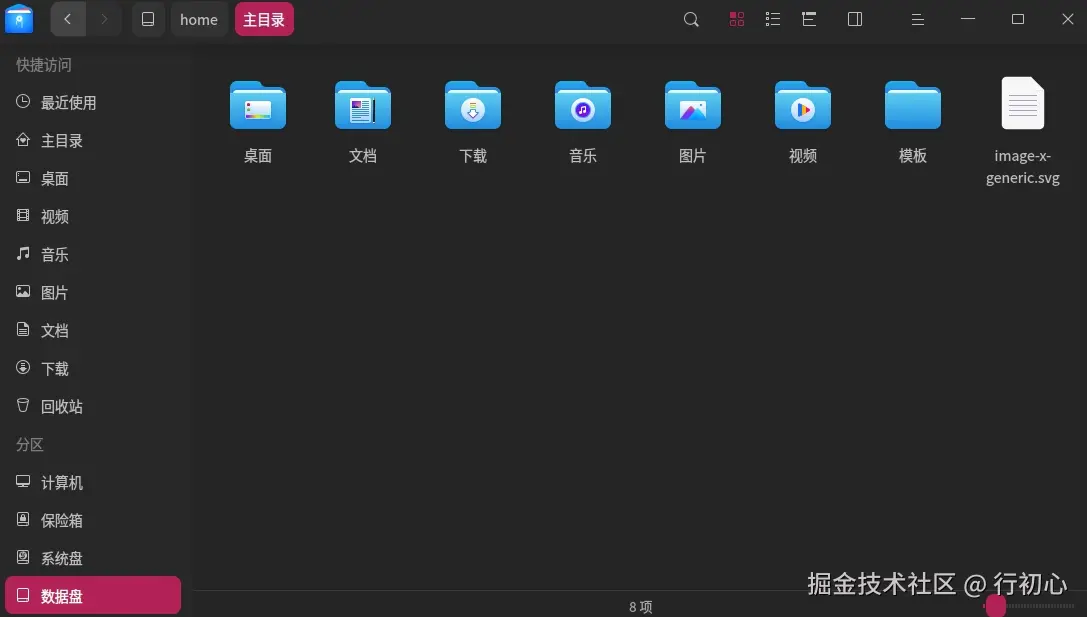
Task: Open the 下载 folder
Action: point(472,106)
